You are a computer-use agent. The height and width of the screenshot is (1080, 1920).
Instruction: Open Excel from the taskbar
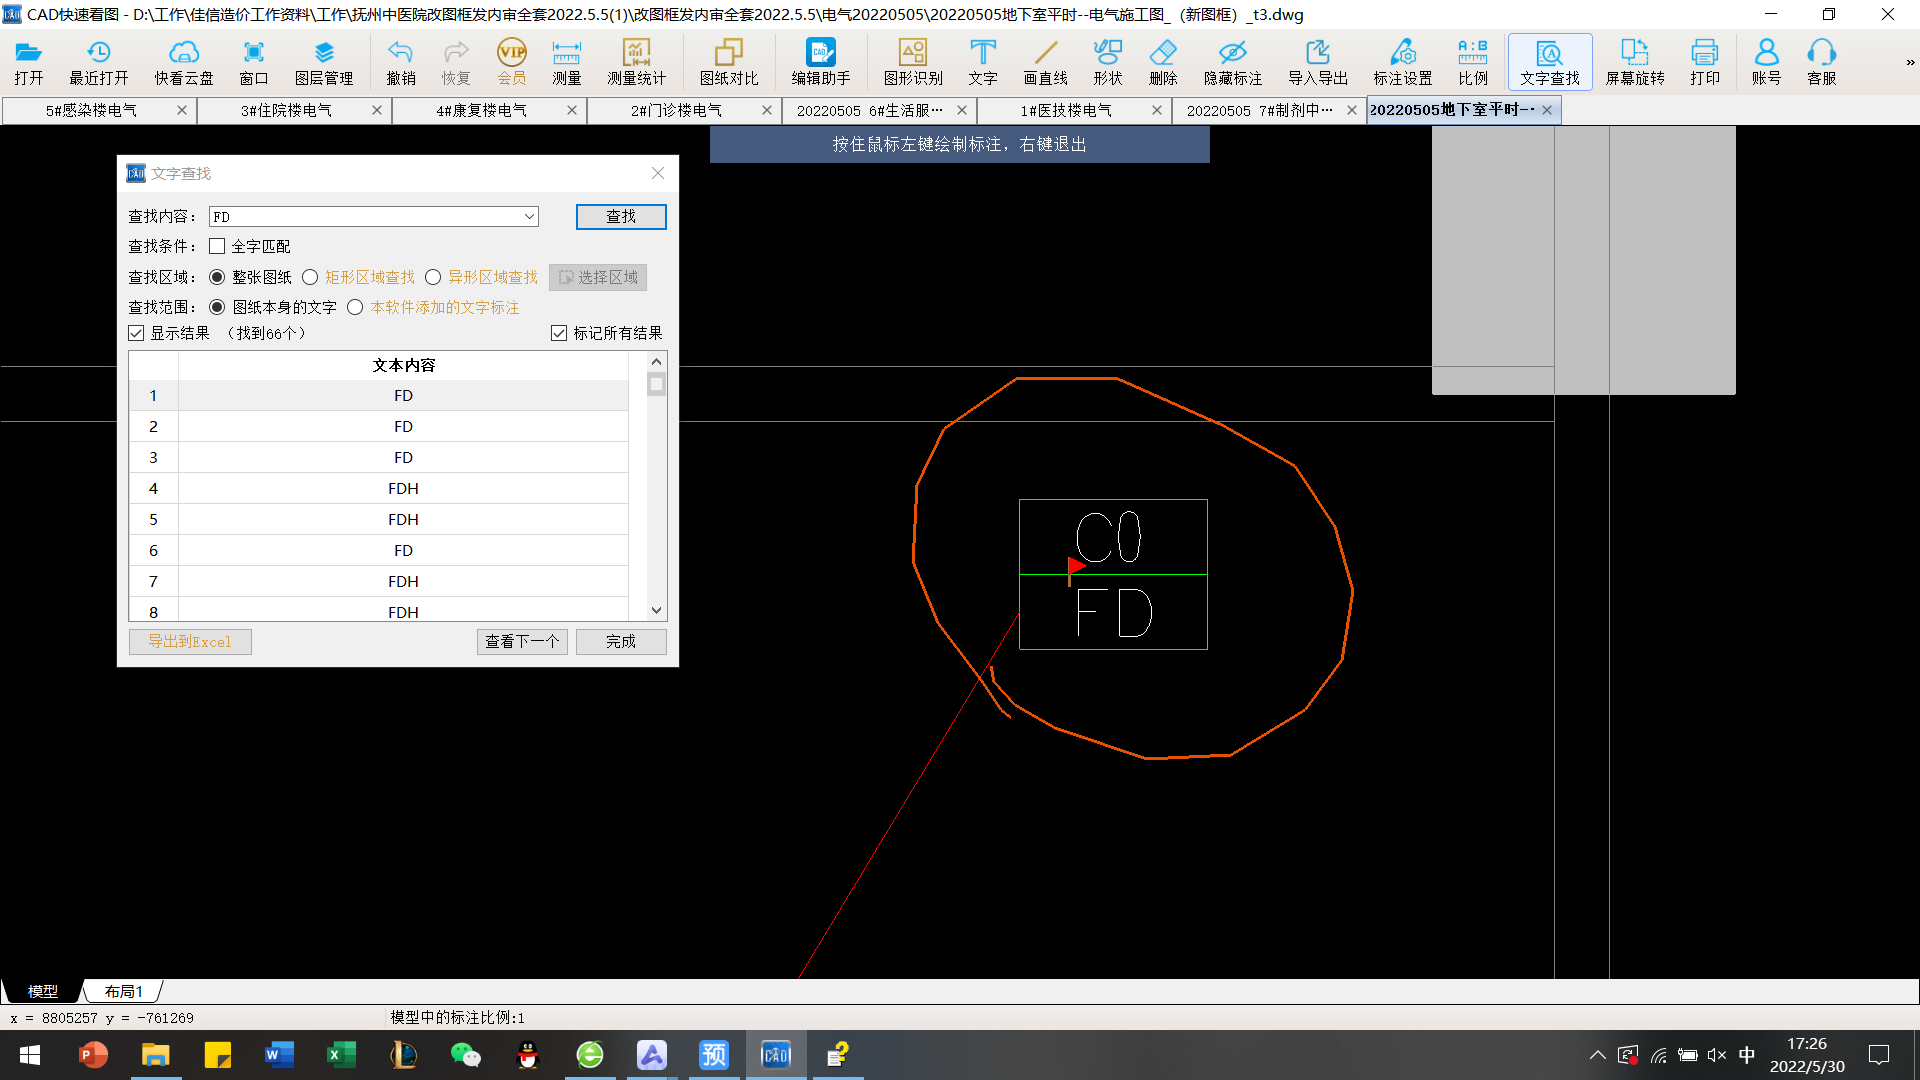342,1055
